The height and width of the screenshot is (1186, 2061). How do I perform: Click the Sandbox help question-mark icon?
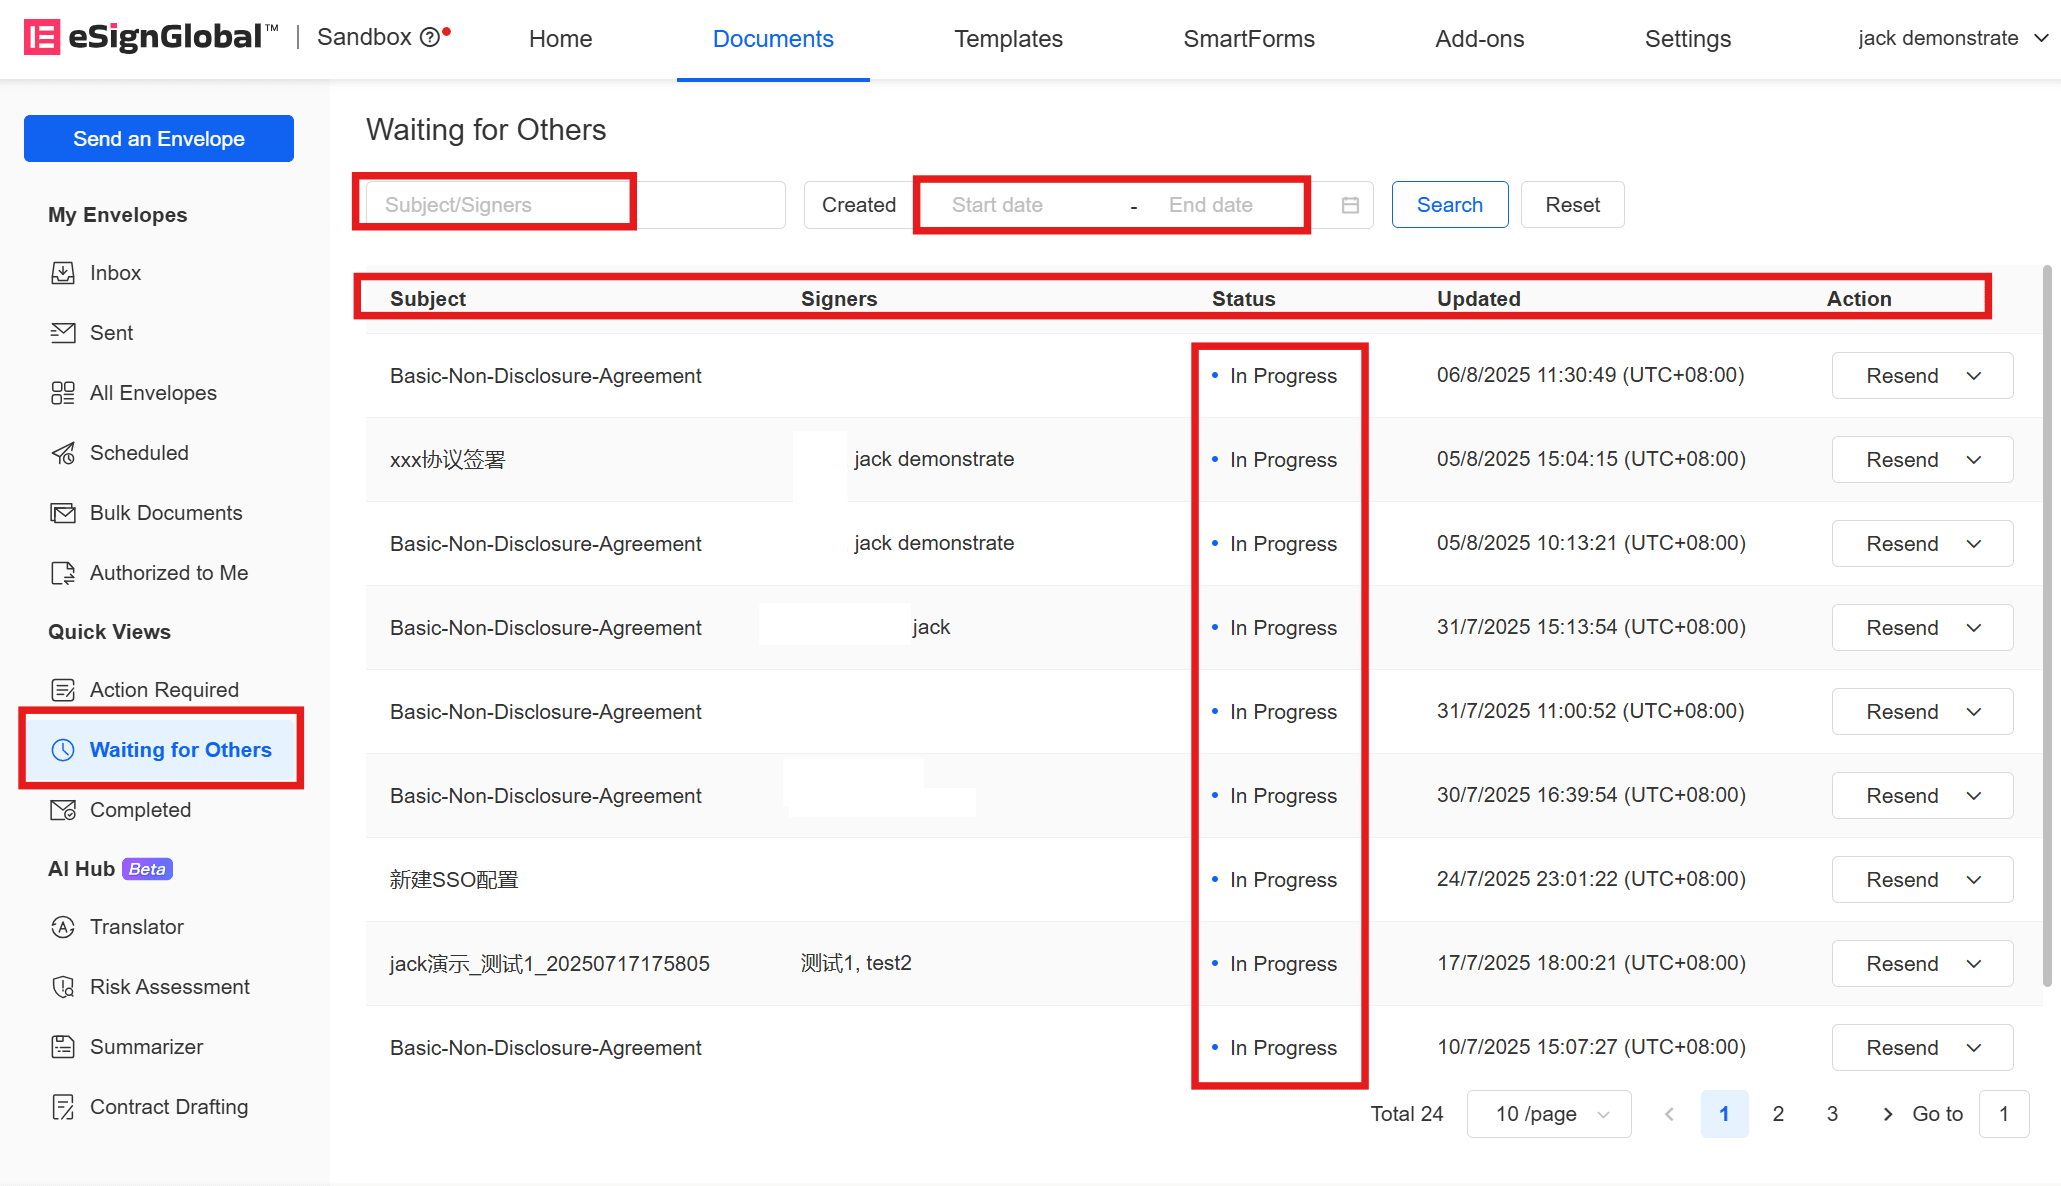click(430, 38)
